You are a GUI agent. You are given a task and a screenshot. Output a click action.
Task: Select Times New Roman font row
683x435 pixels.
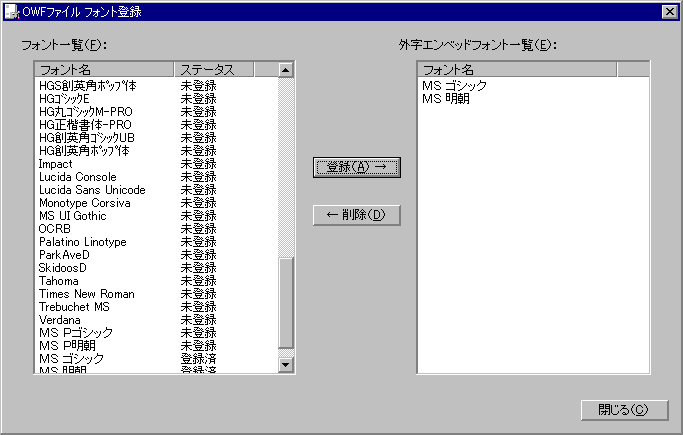[87, 294]
